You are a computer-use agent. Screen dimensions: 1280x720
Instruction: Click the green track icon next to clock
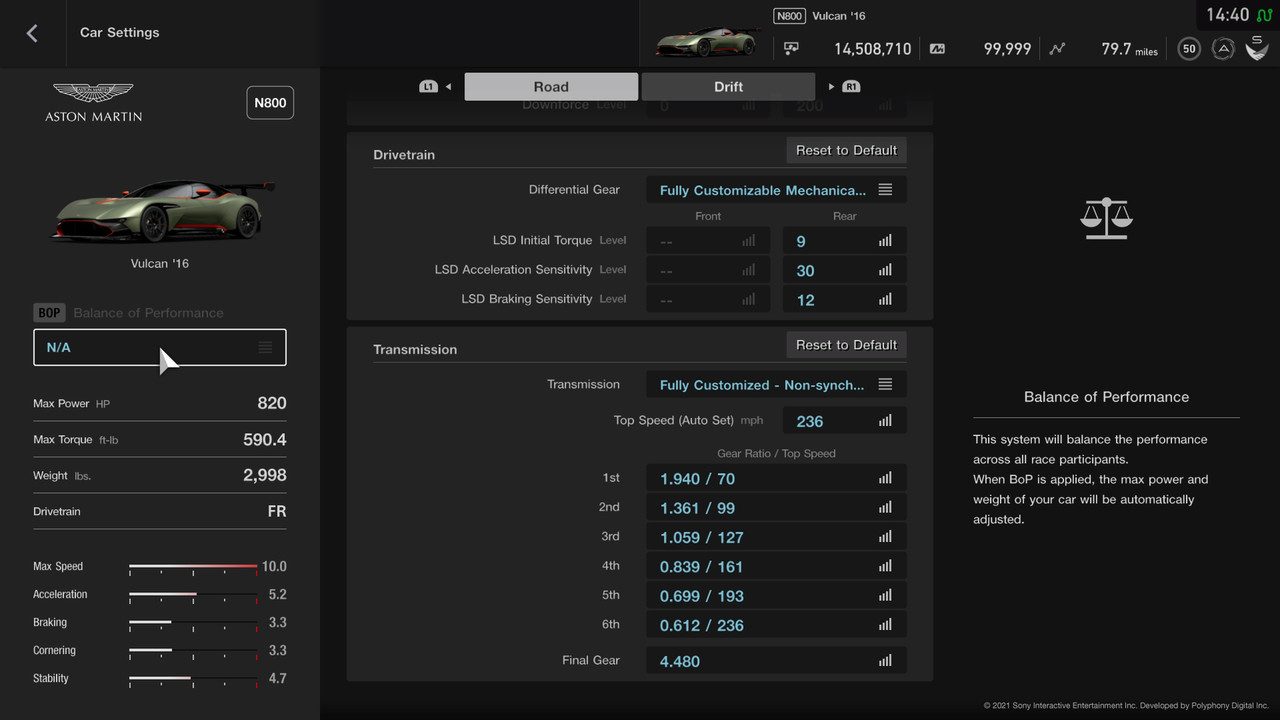pos(1265,15)
